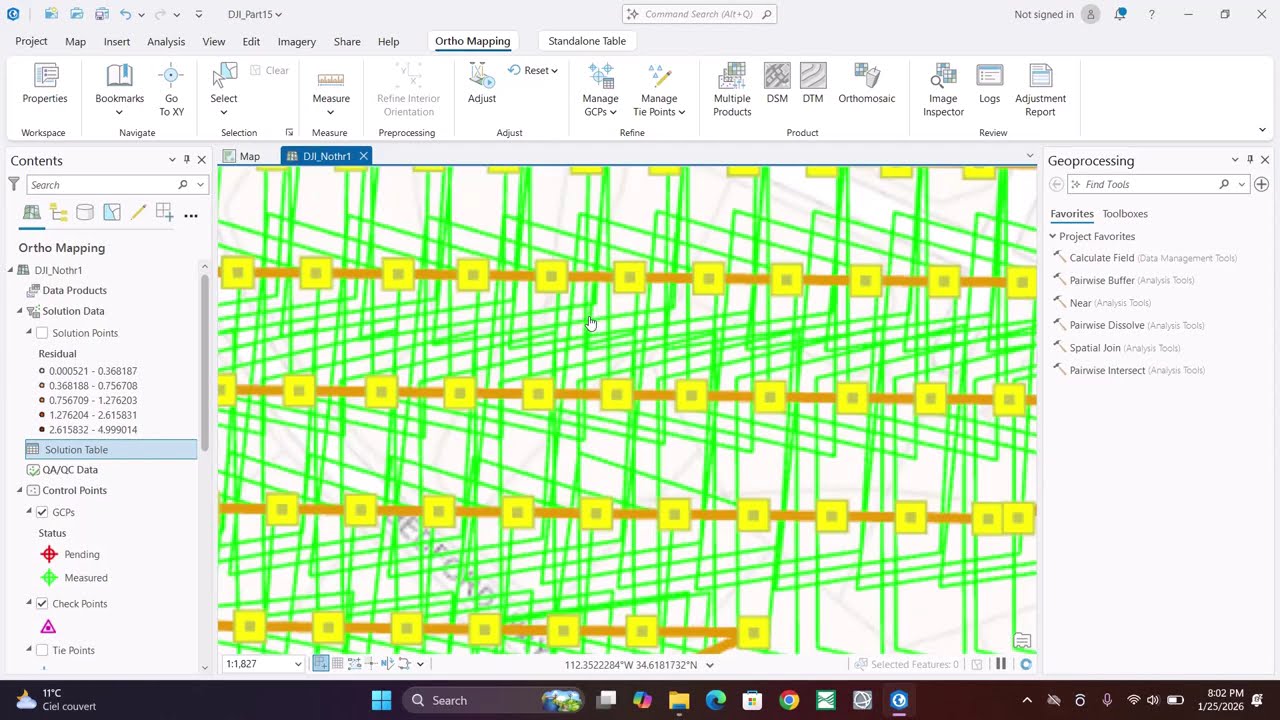Toggle Solution Points layer visibility
The width and height of the screenshot is (1280, 720).
point(42,333)
